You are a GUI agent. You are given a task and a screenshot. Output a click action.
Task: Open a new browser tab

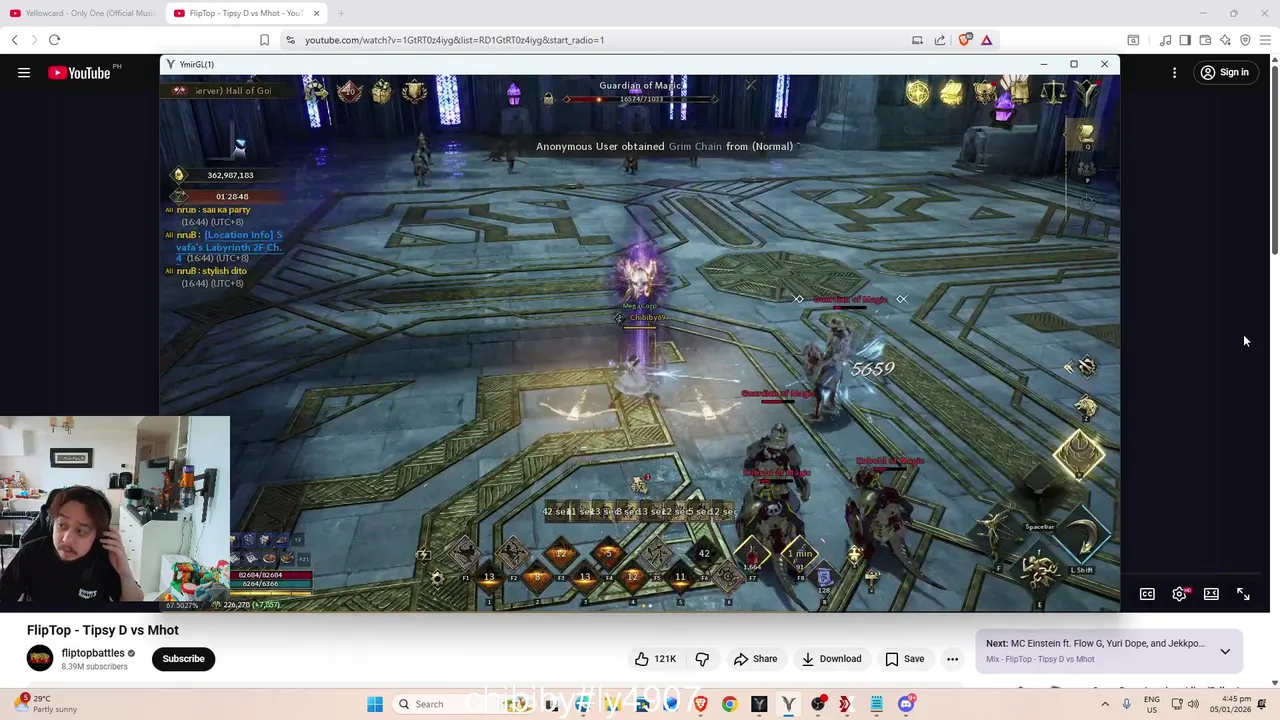coord(340,13)
